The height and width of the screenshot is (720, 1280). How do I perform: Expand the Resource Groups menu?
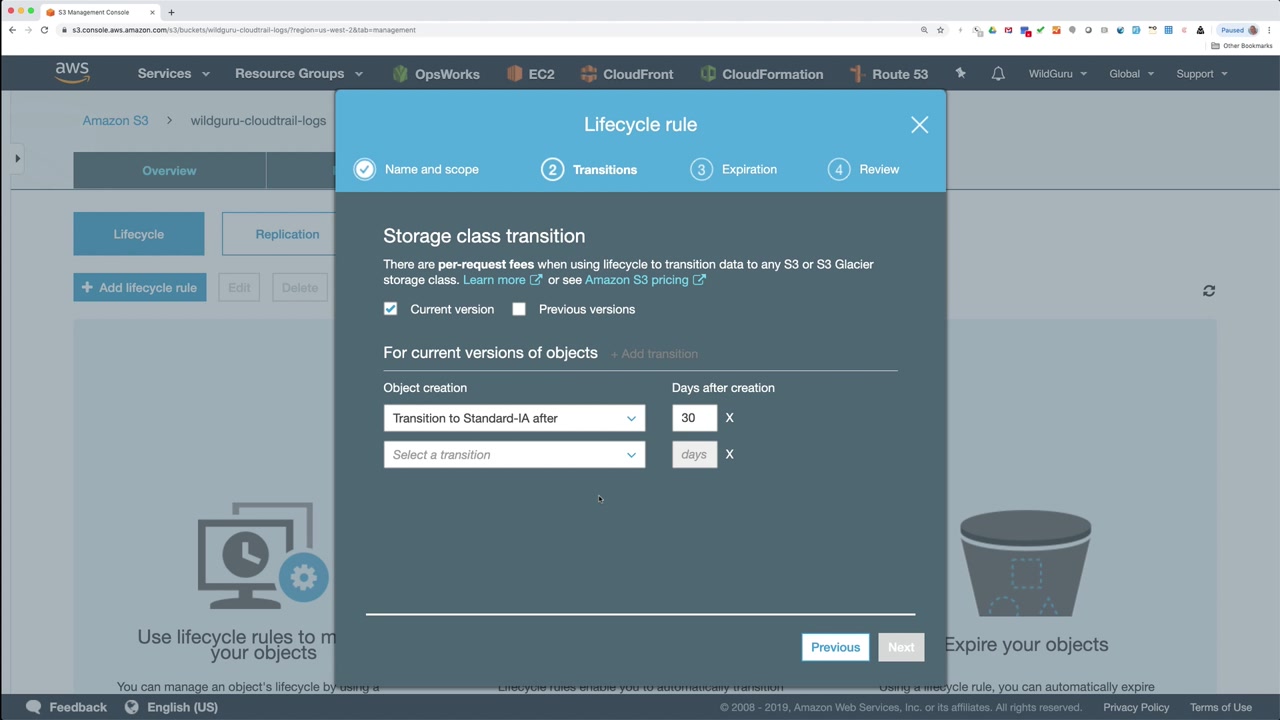point(299,73)
